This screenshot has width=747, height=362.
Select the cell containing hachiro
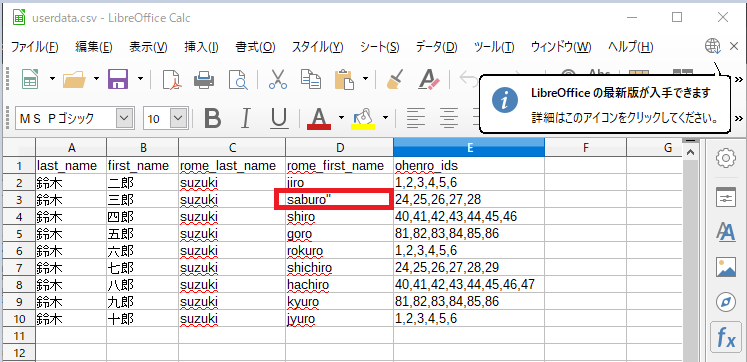(339, 285)
